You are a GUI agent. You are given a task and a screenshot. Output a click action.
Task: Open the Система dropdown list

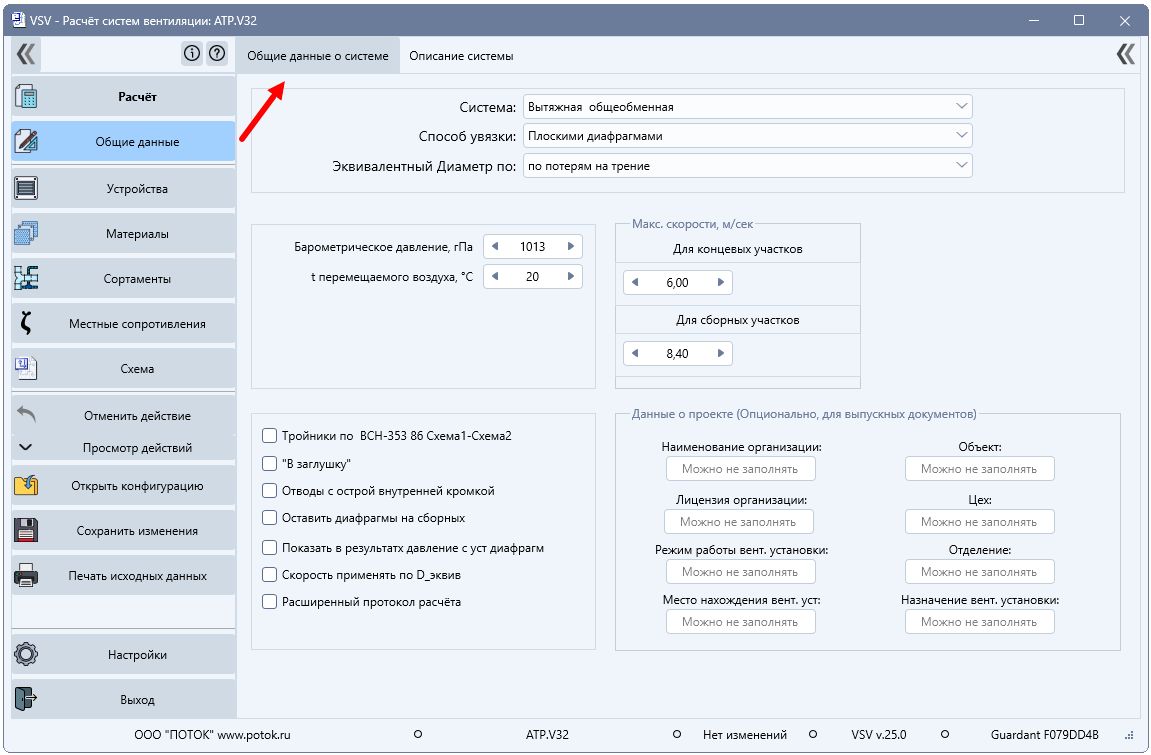[x=747, y=106]
